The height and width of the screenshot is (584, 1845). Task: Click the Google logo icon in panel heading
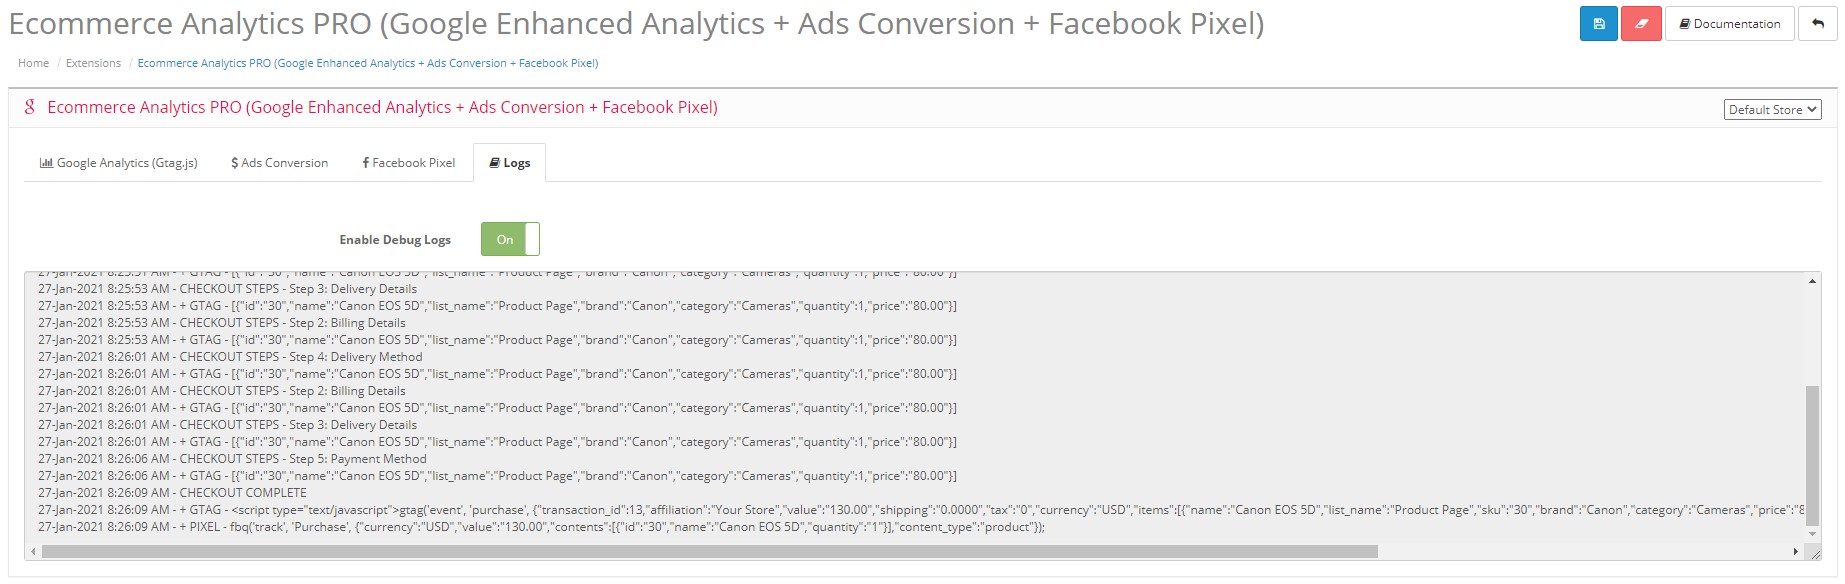coord(30,107)
